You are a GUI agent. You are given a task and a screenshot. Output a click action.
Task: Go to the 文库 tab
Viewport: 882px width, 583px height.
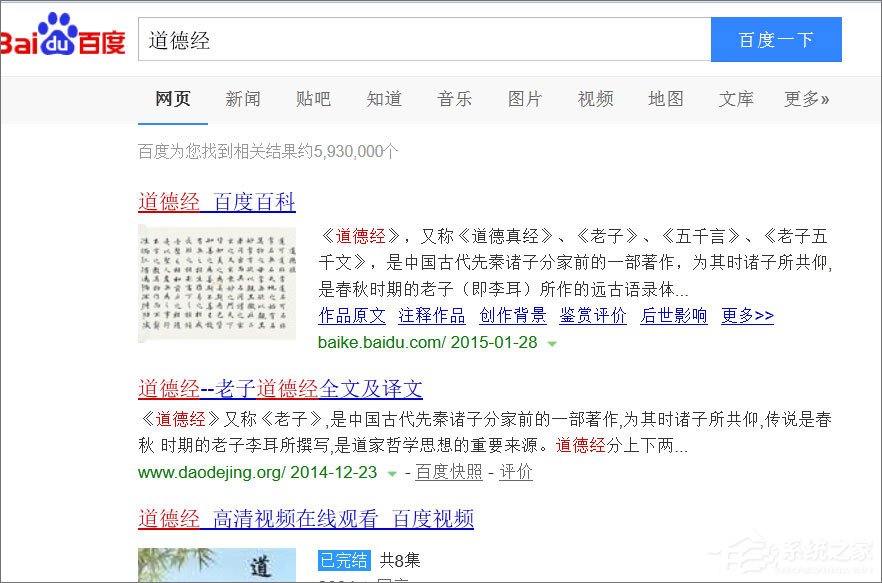pyautogui.click(x=736, y=99)
